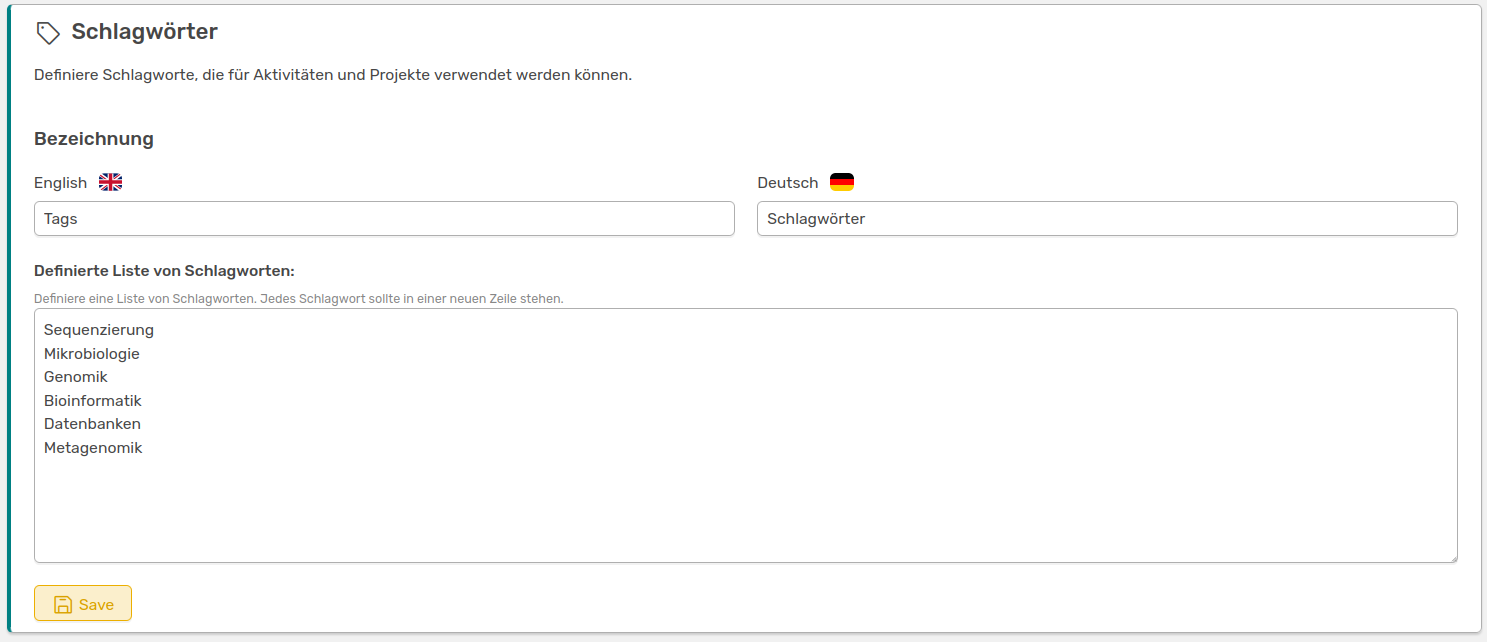Click the tag icon beside Schlagwörter heading

pyautogui.click(x=48, y=33)
